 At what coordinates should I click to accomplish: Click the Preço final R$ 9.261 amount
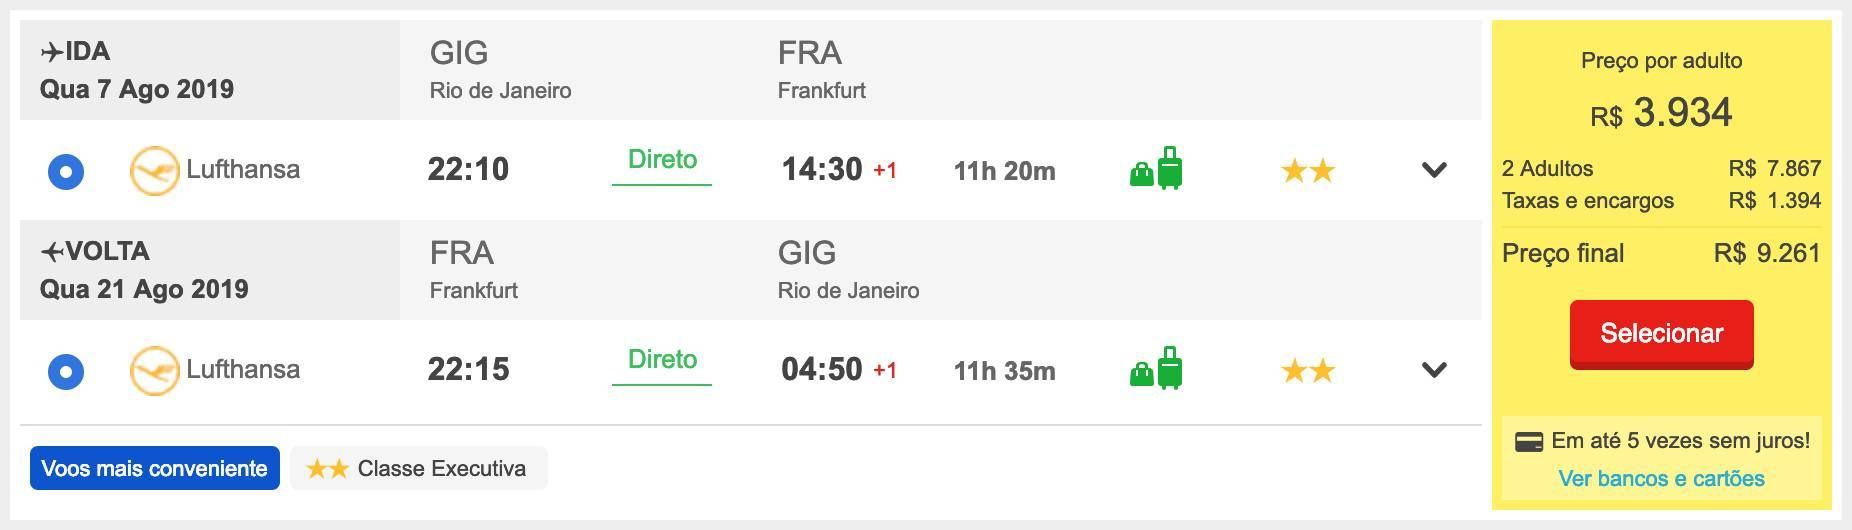(x=1767, y=253)
